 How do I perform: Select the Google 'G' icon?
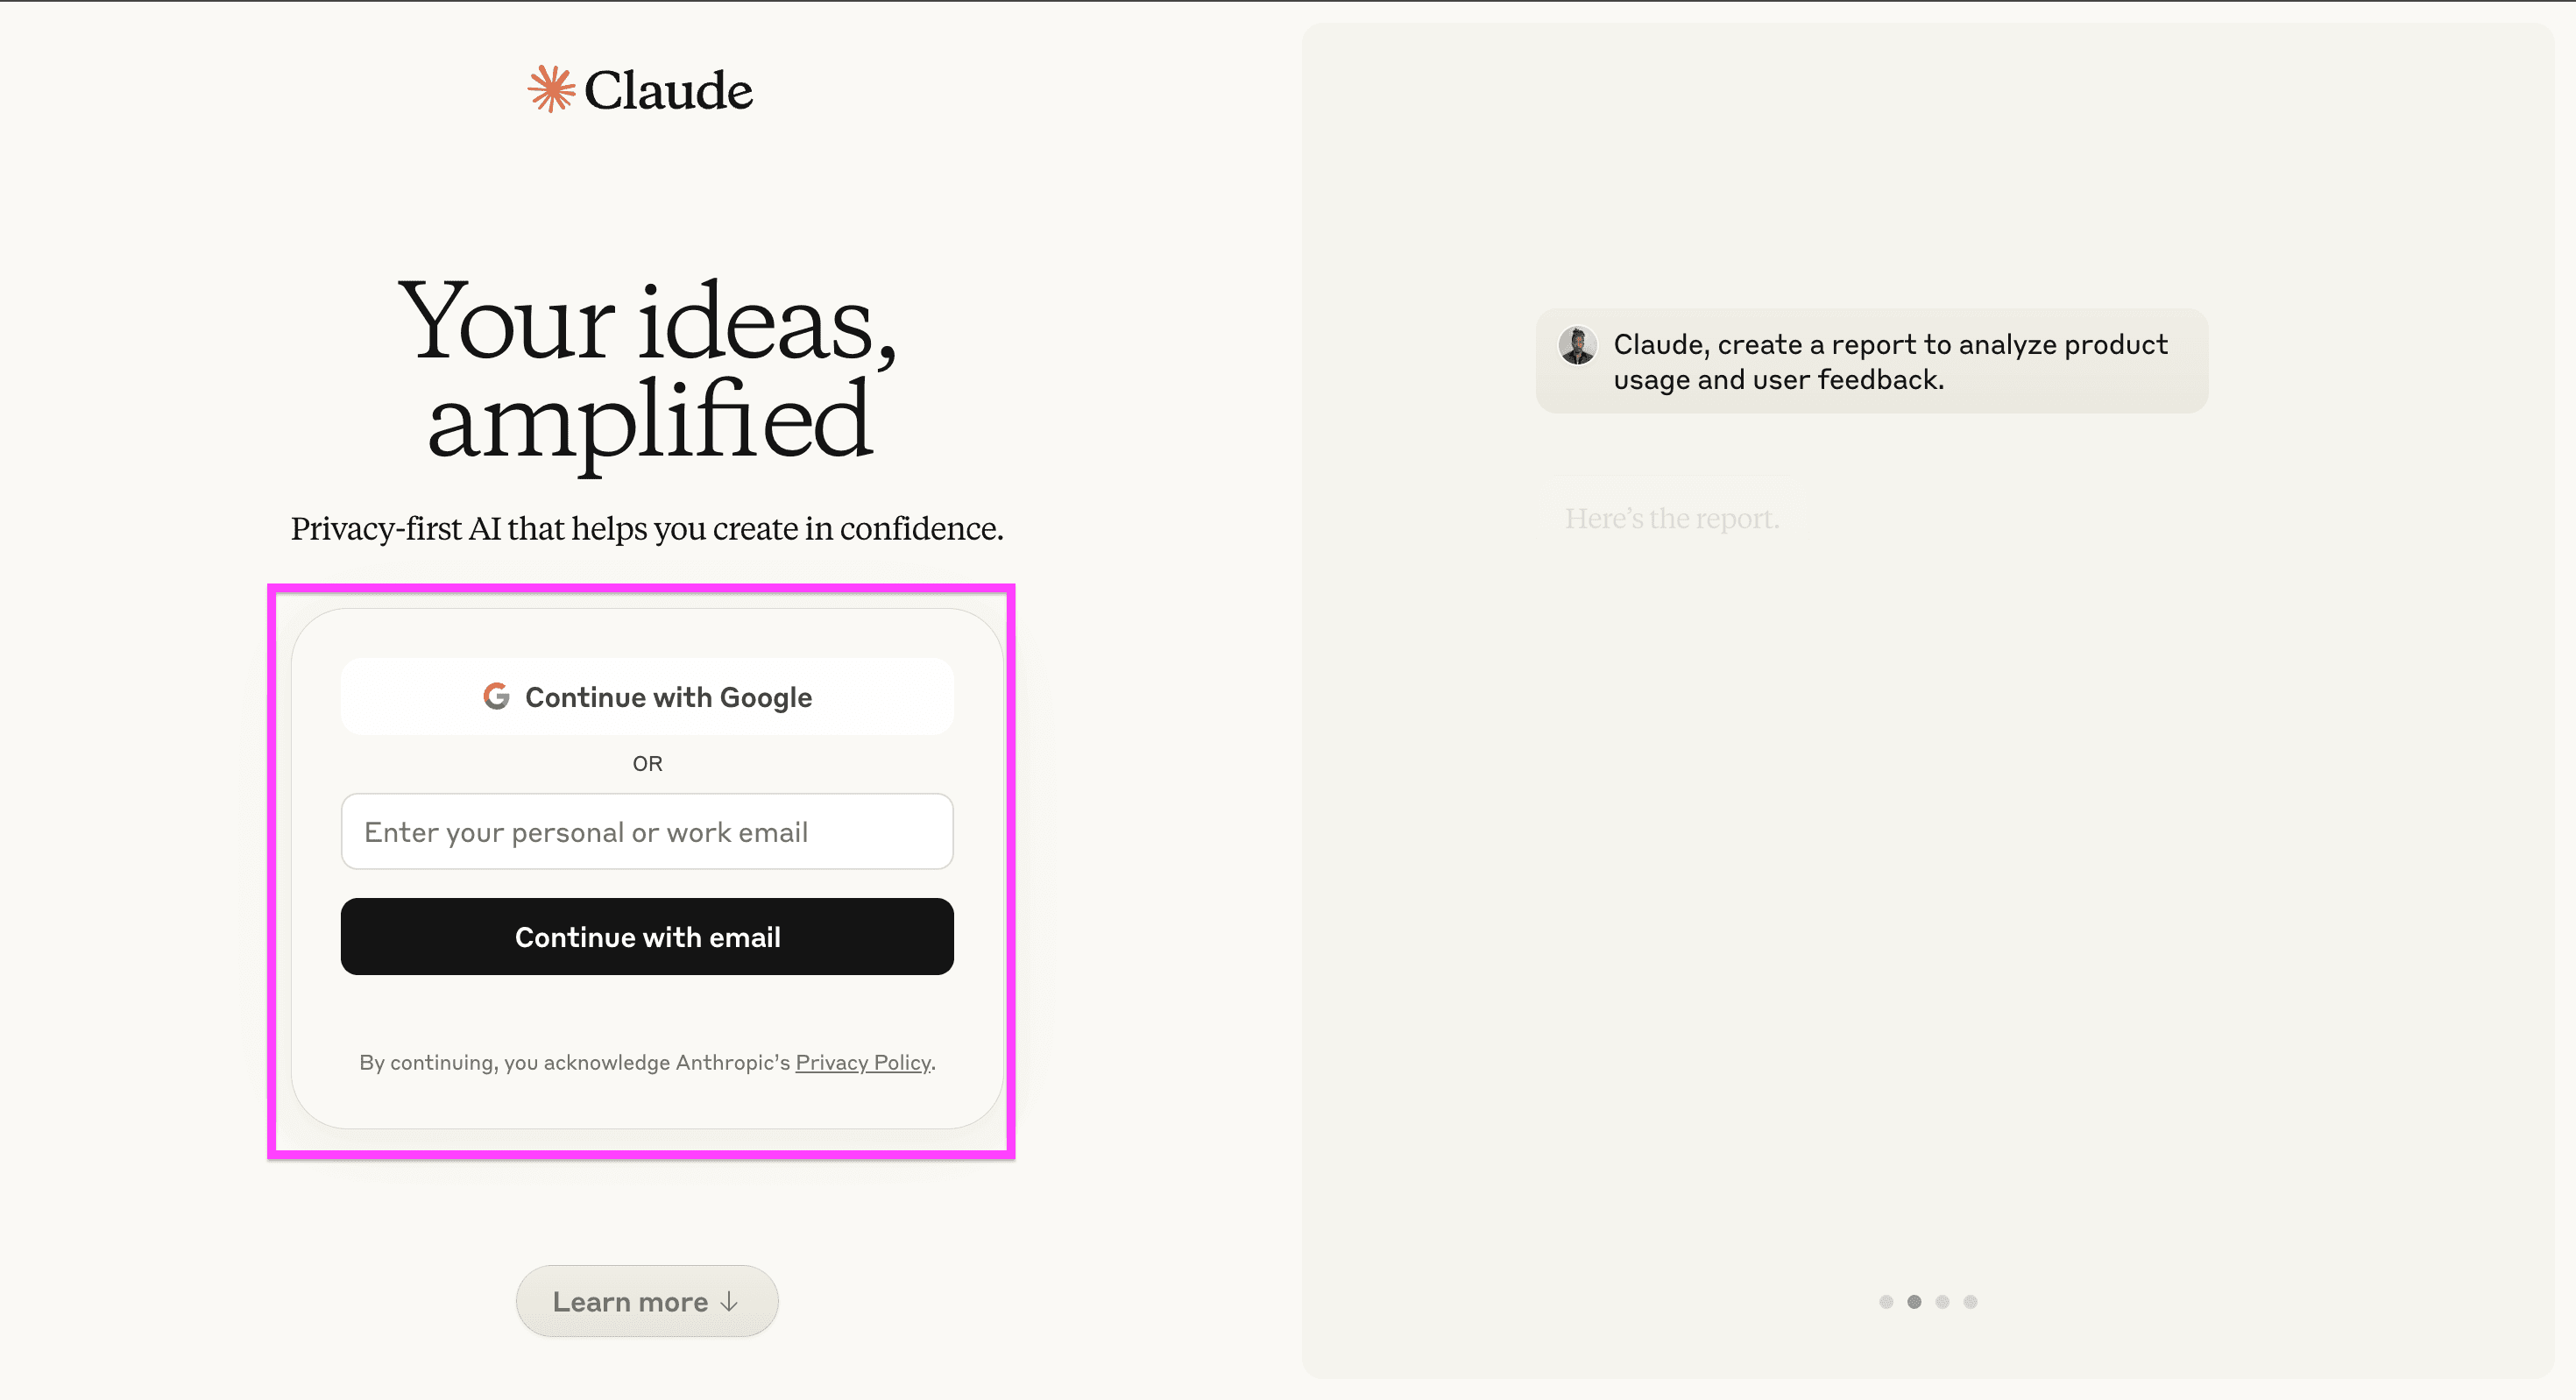pyautogui.click(x=496, y=697)
